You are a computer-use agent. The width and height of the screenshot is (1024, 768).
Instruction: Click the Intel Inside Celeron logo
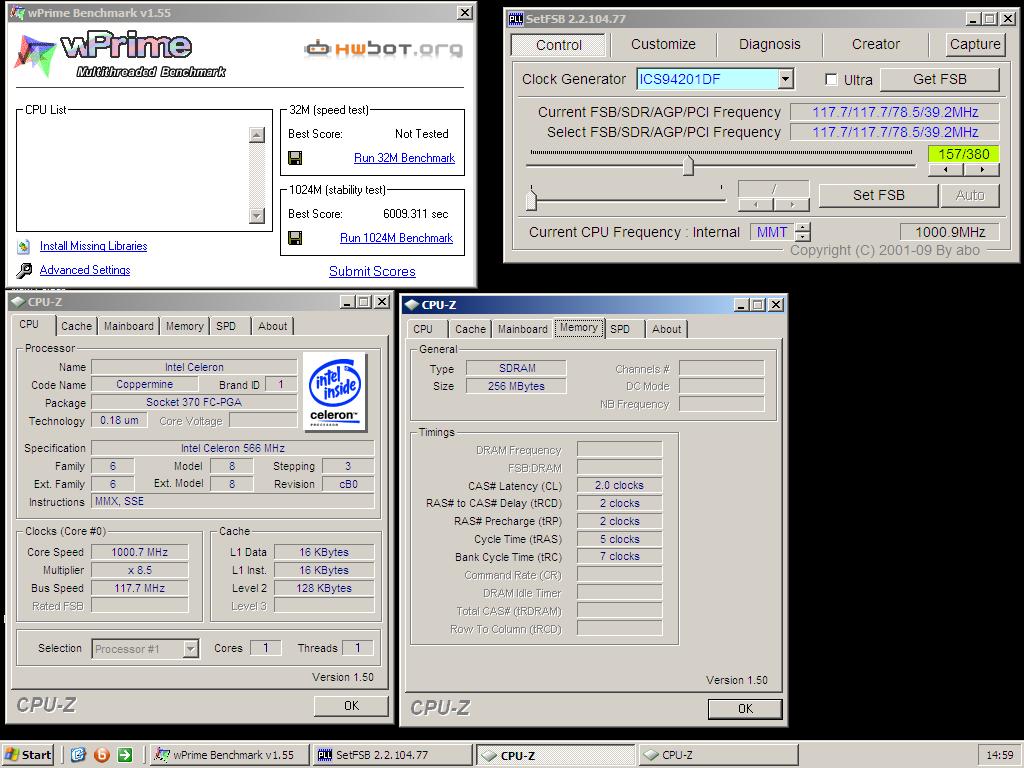coord(335,392)
